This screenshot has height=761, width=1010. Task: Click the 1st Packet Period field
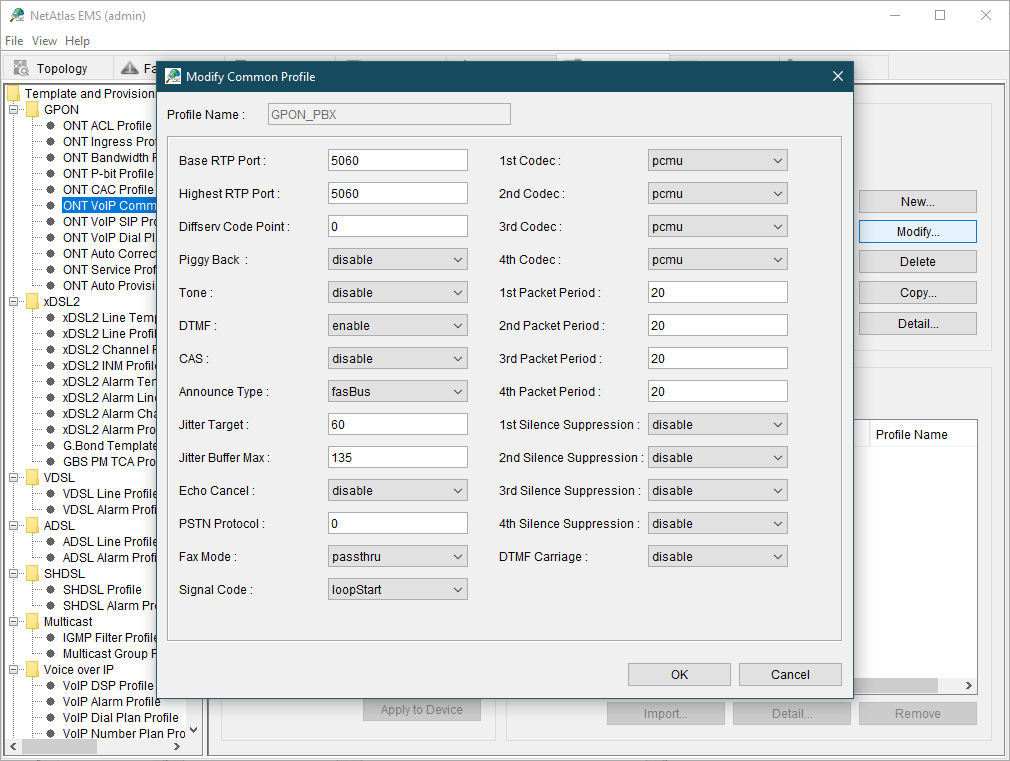coord(718,293)
